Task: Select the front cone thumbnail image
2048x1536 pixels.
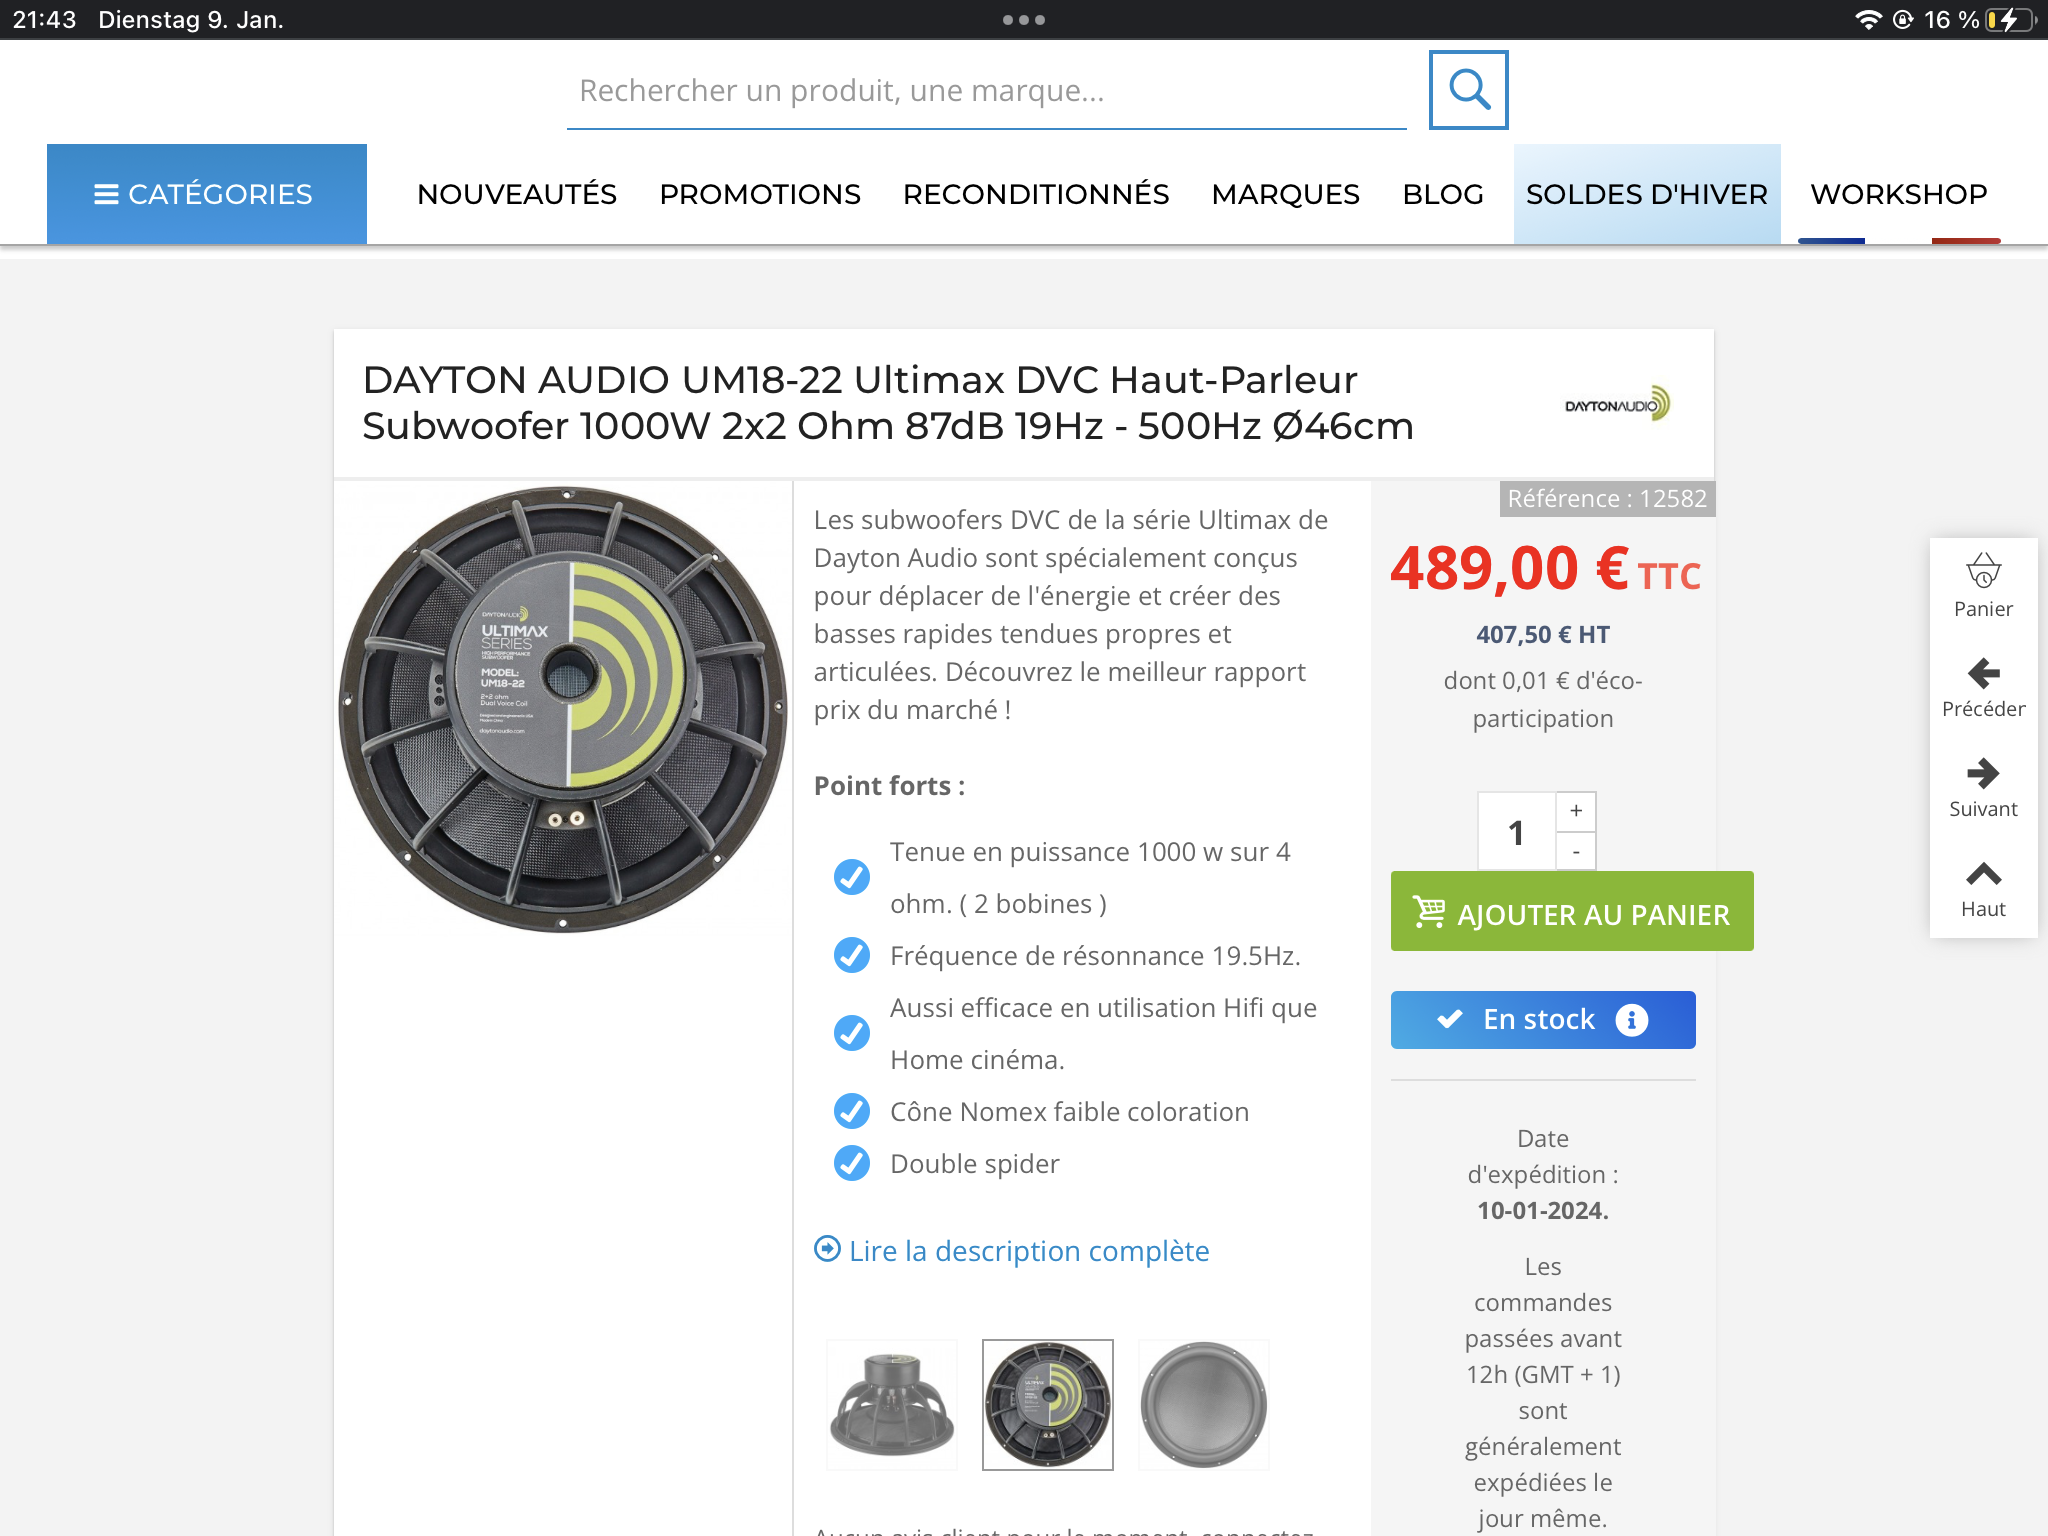Action: pyautogui.click(x=1204, y=1405)
